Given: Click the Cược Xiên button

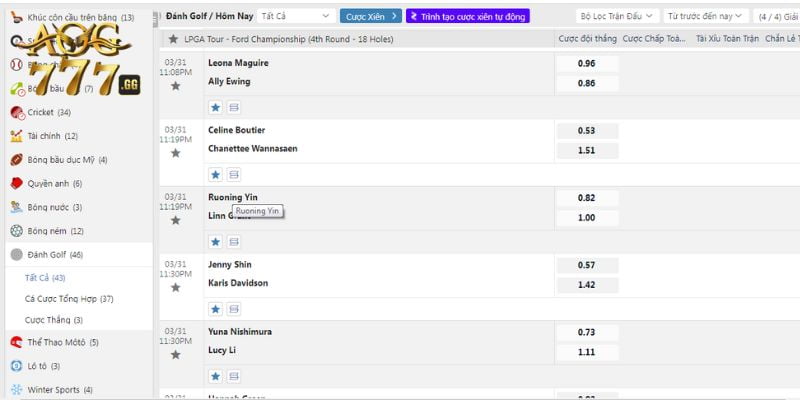Looking at the screenshot, I should [x=371, y=16].
